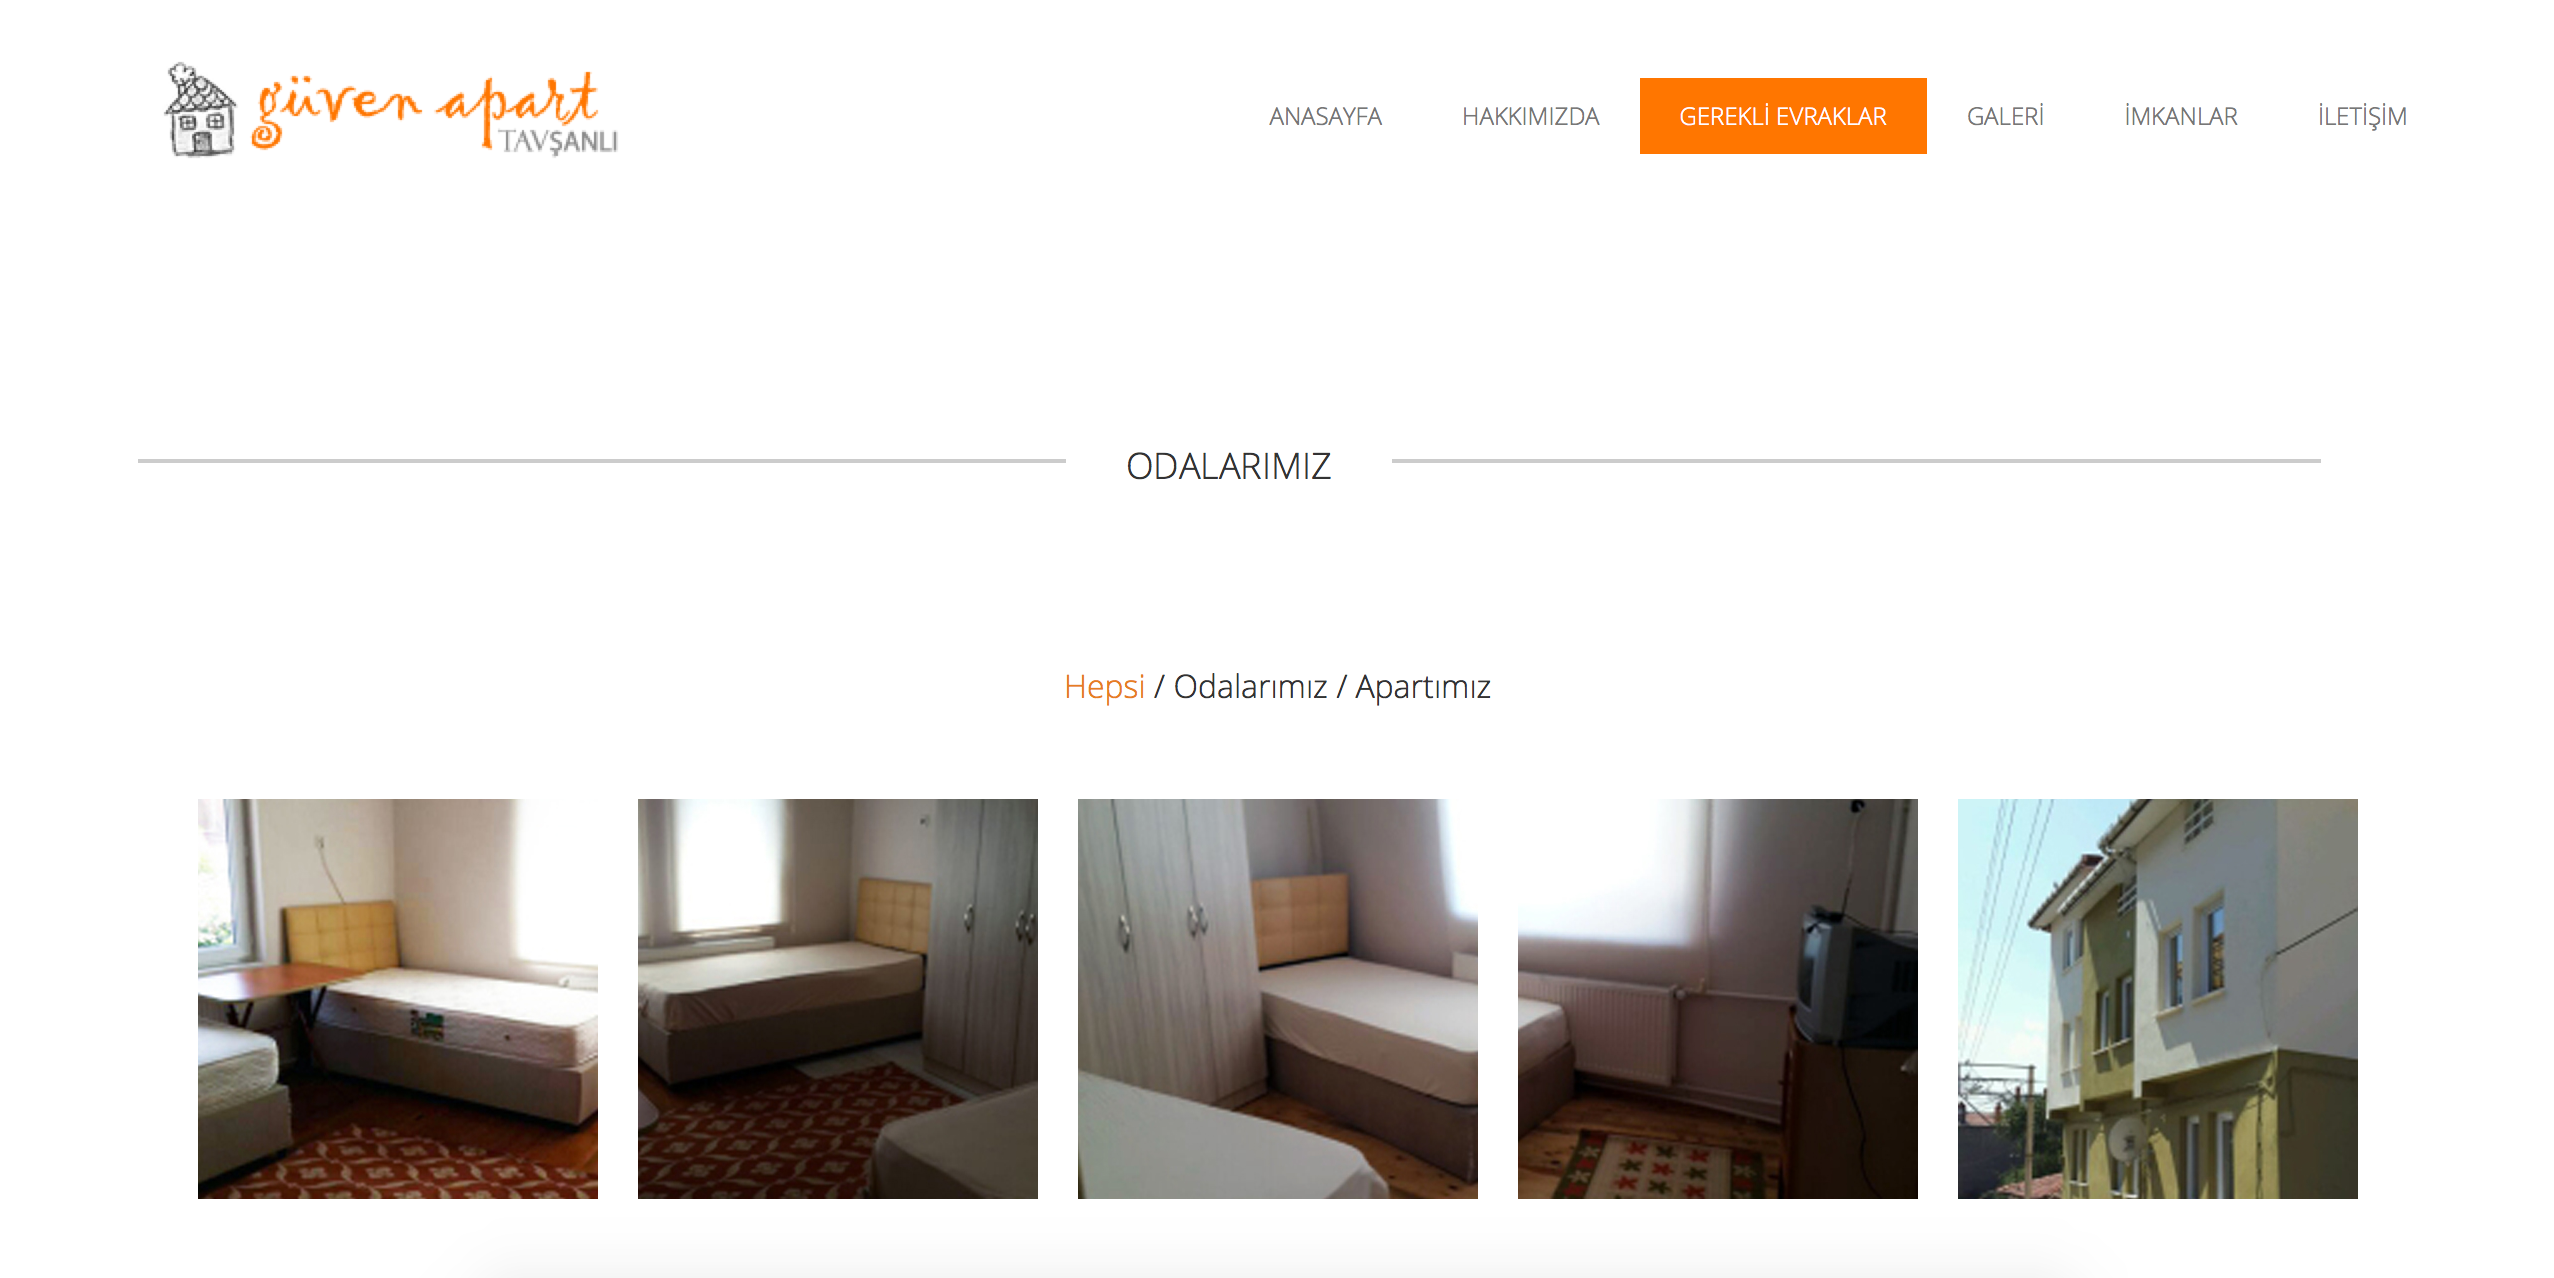Click the house drawing icon in logo

click(200, 110)
